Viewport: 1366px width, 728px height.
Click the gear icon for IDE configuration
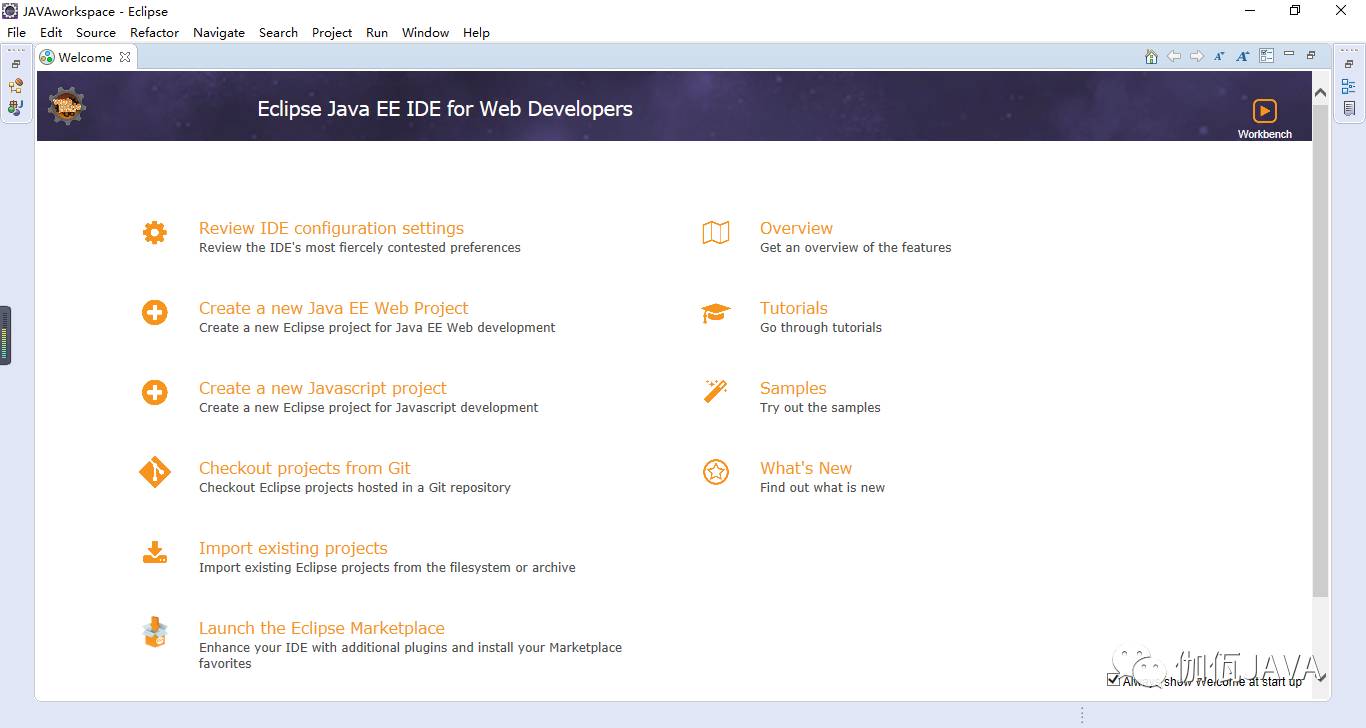pyautogui.click(x=154, y=233)
